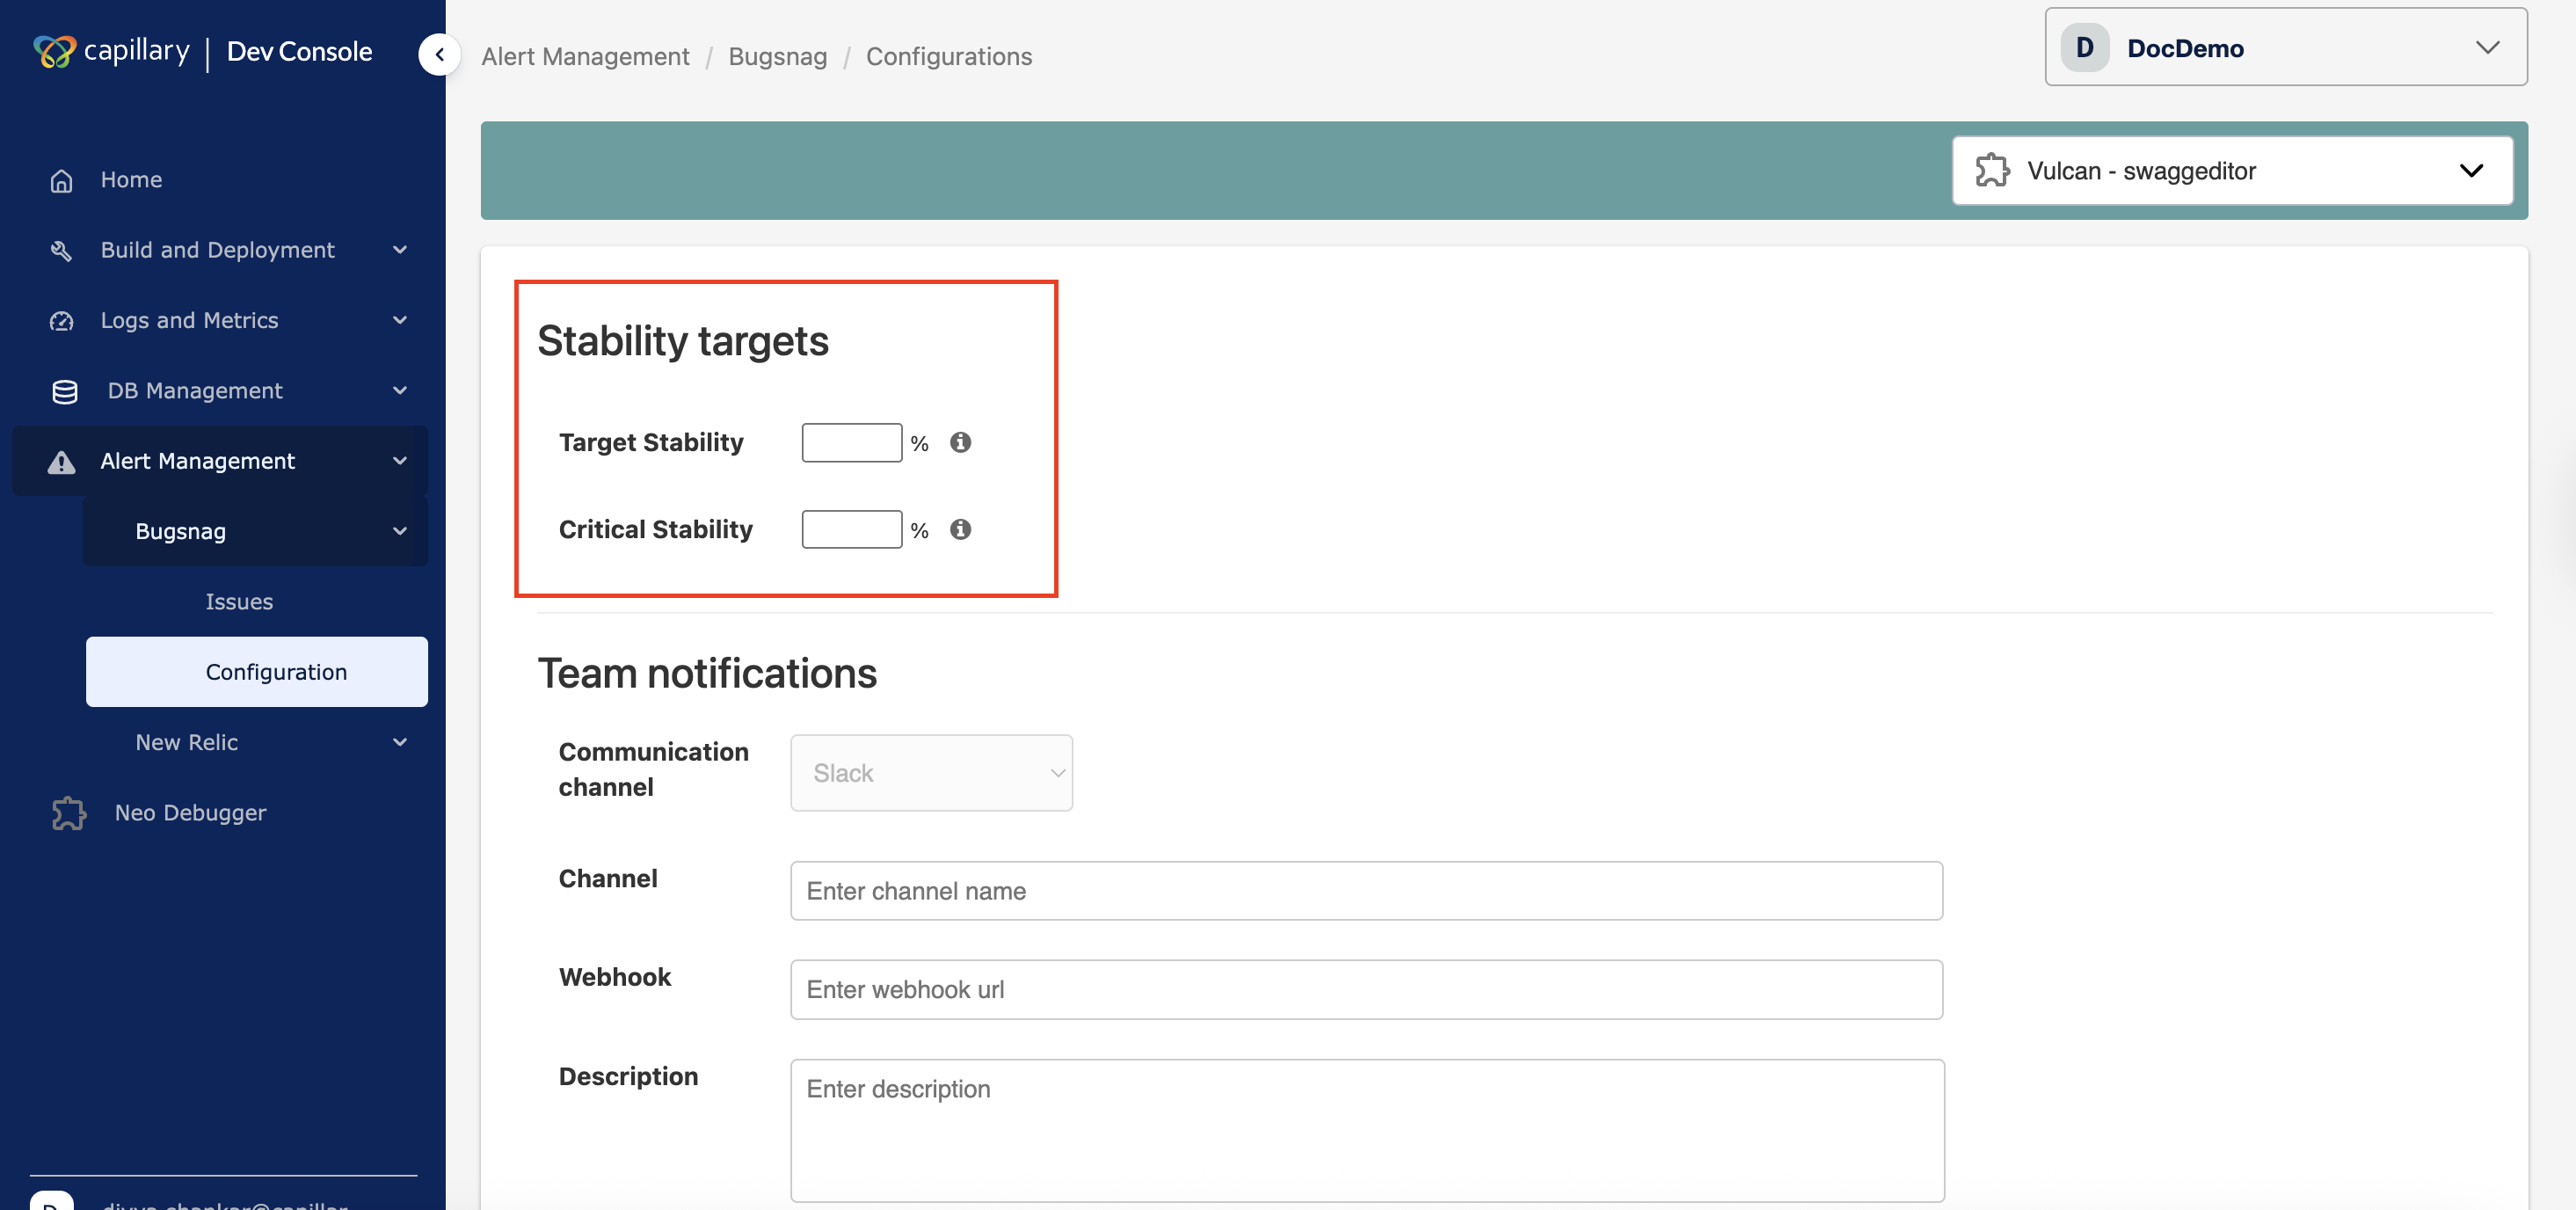Expand the New Relic submenu
Screen dimensions: 2576x1210
tap(400, 742)
